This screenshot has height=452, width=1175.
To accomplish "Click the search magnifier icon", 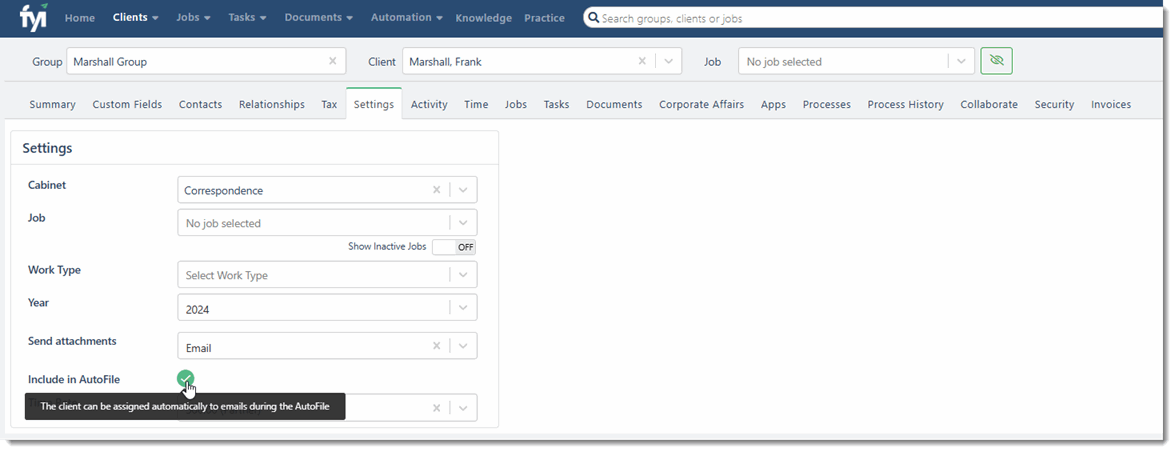I will coord(593,17).
